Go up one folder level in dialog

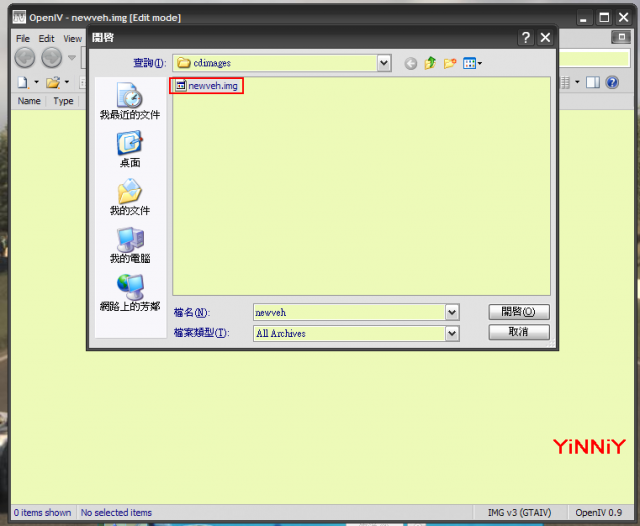pos(430,63)
